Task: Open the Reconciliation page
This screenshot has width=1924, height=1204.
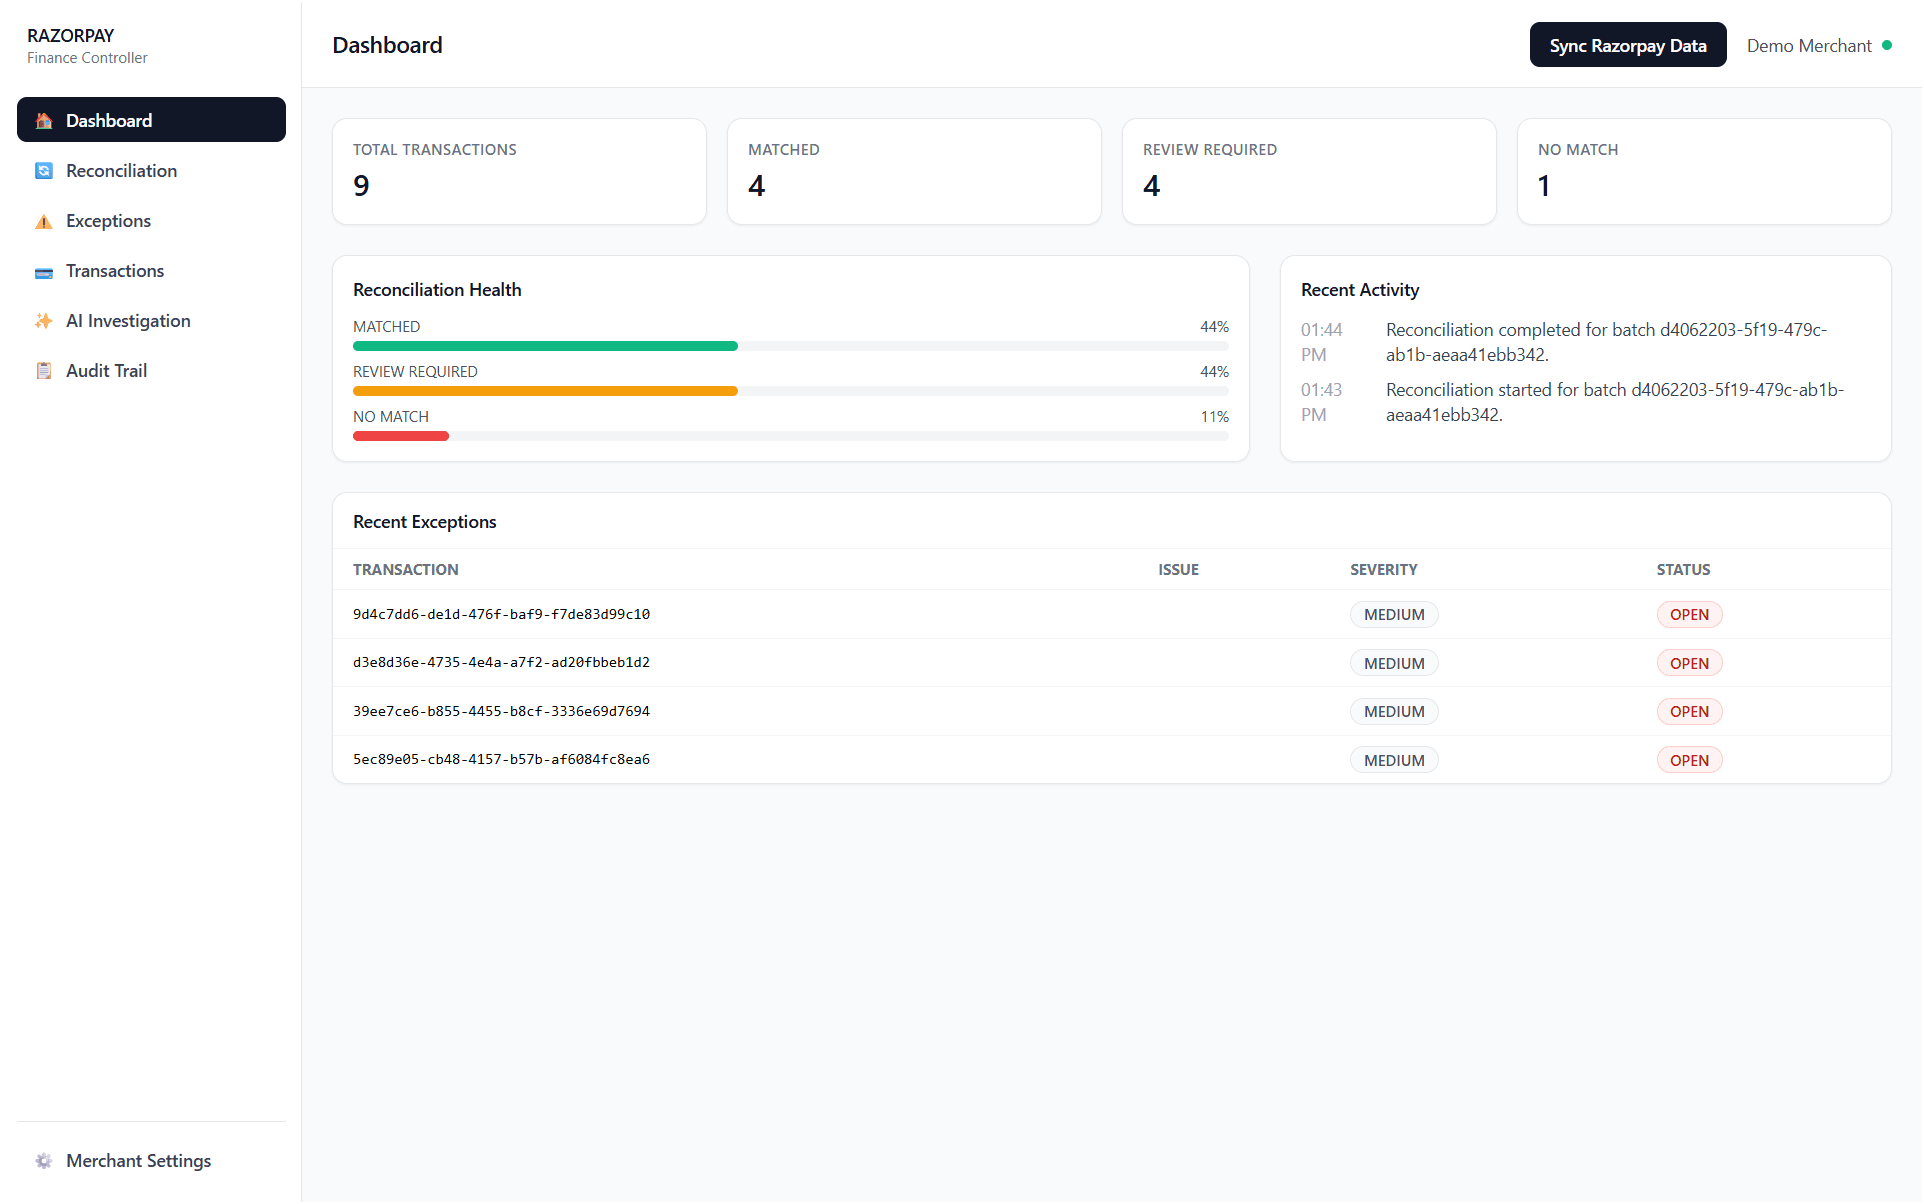Action: [x=151, y=171]
